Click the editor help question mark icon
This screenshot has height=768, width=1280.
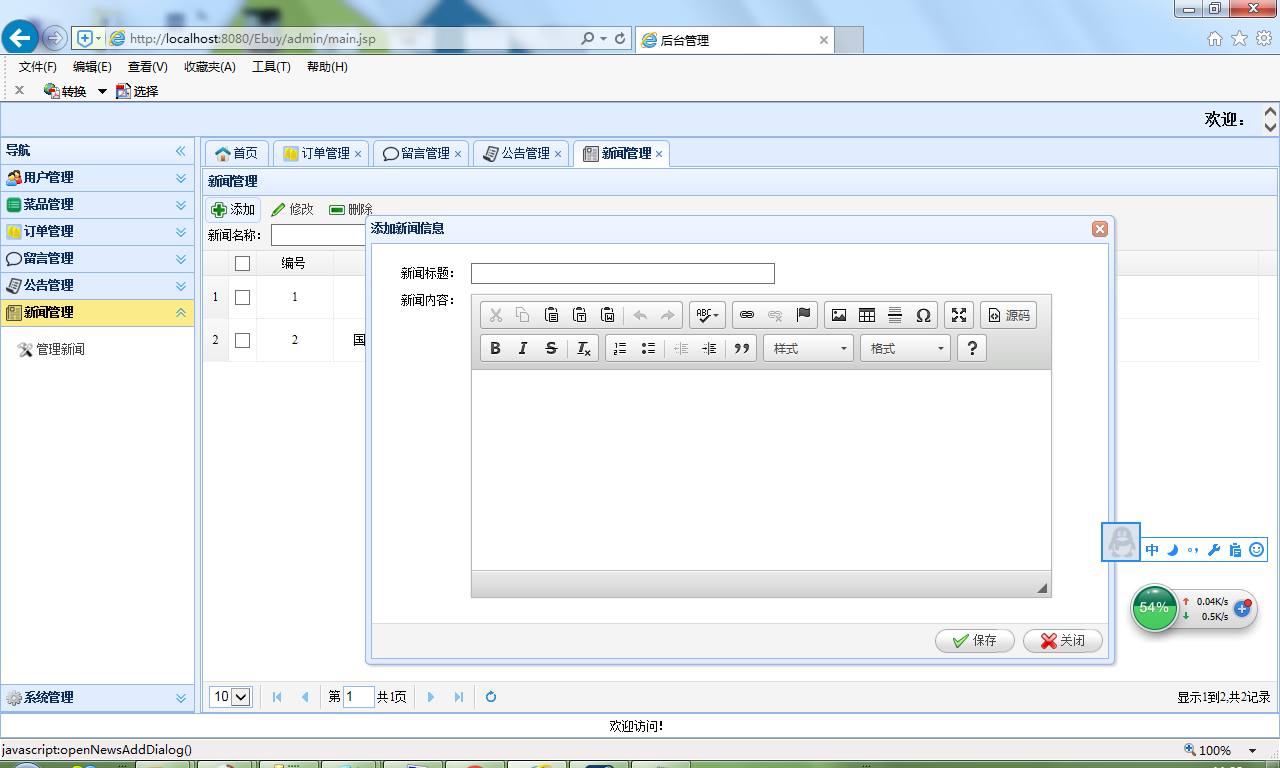click(972, 348)
